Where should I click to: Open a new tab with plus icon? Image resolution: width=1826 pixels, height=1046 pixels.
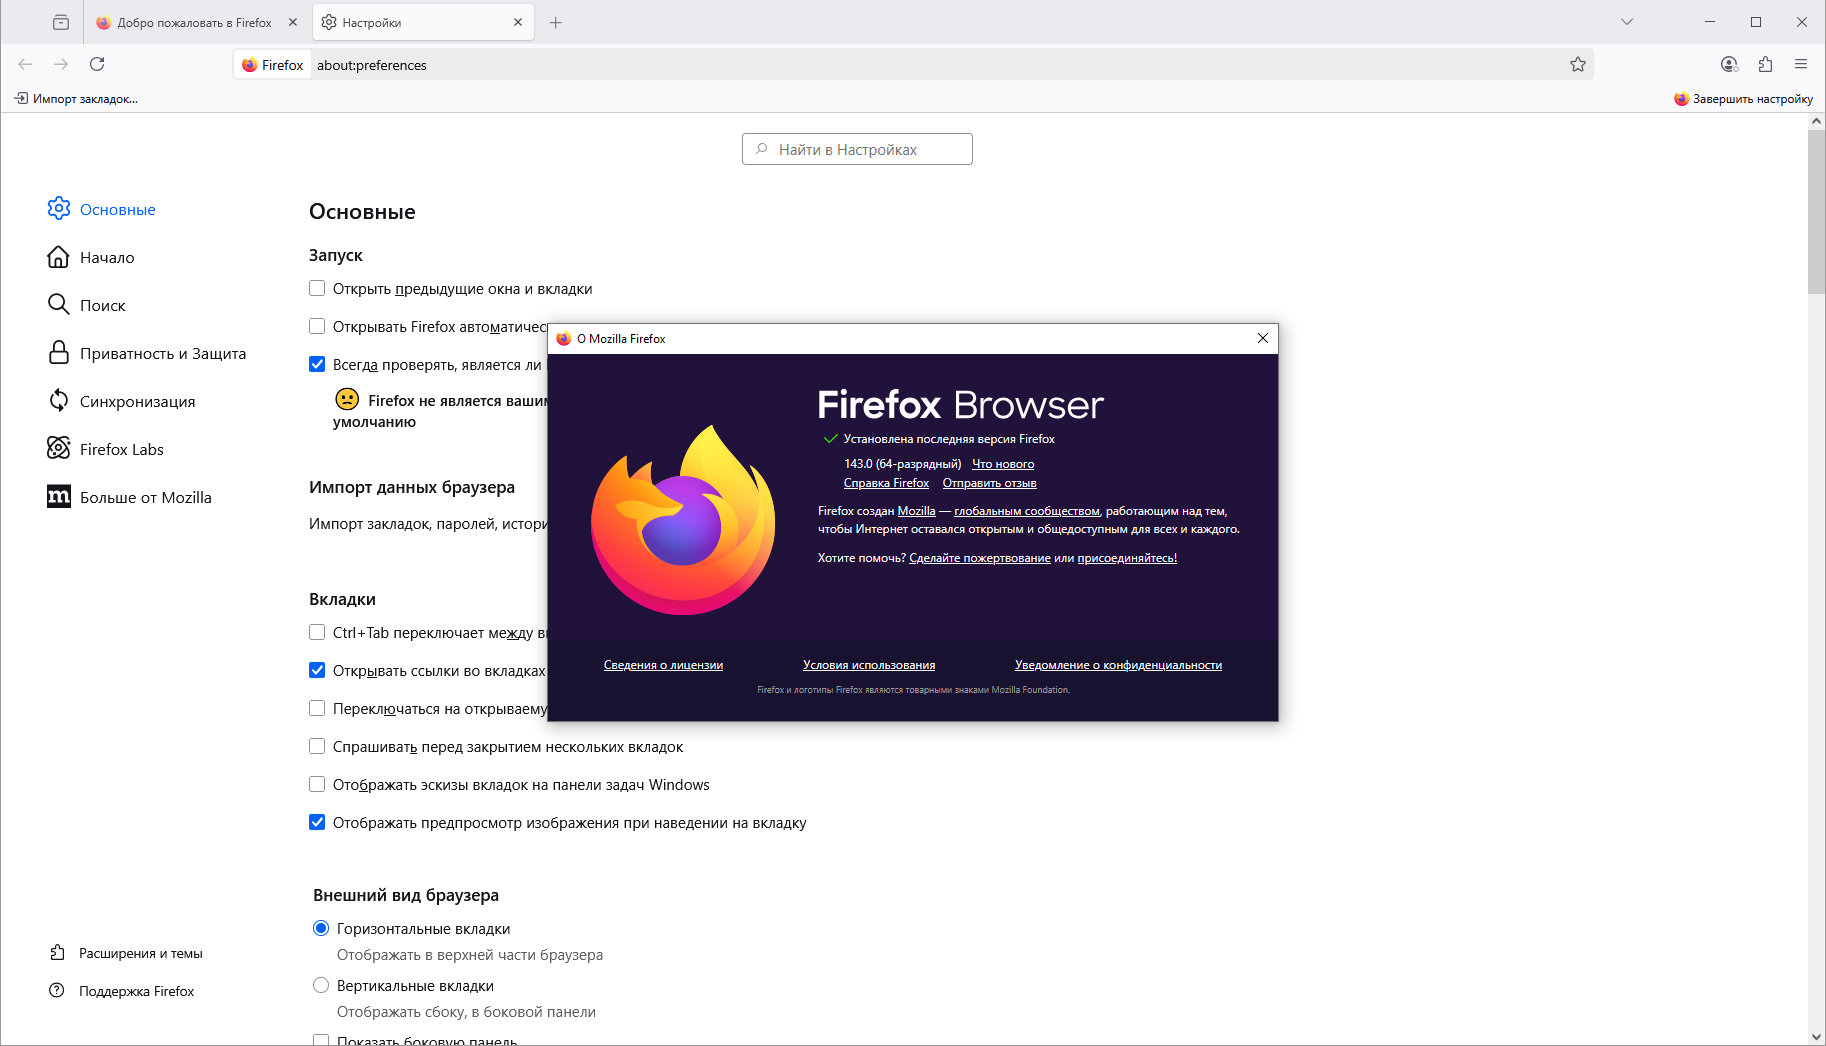[x=556, y=22]
